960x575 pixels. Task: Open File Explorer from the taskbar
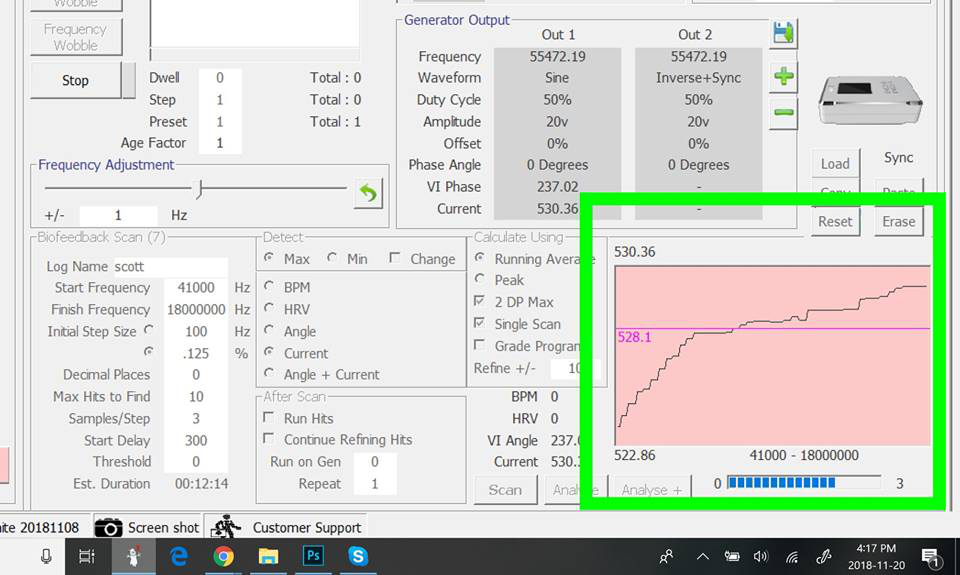click(268, 556)
